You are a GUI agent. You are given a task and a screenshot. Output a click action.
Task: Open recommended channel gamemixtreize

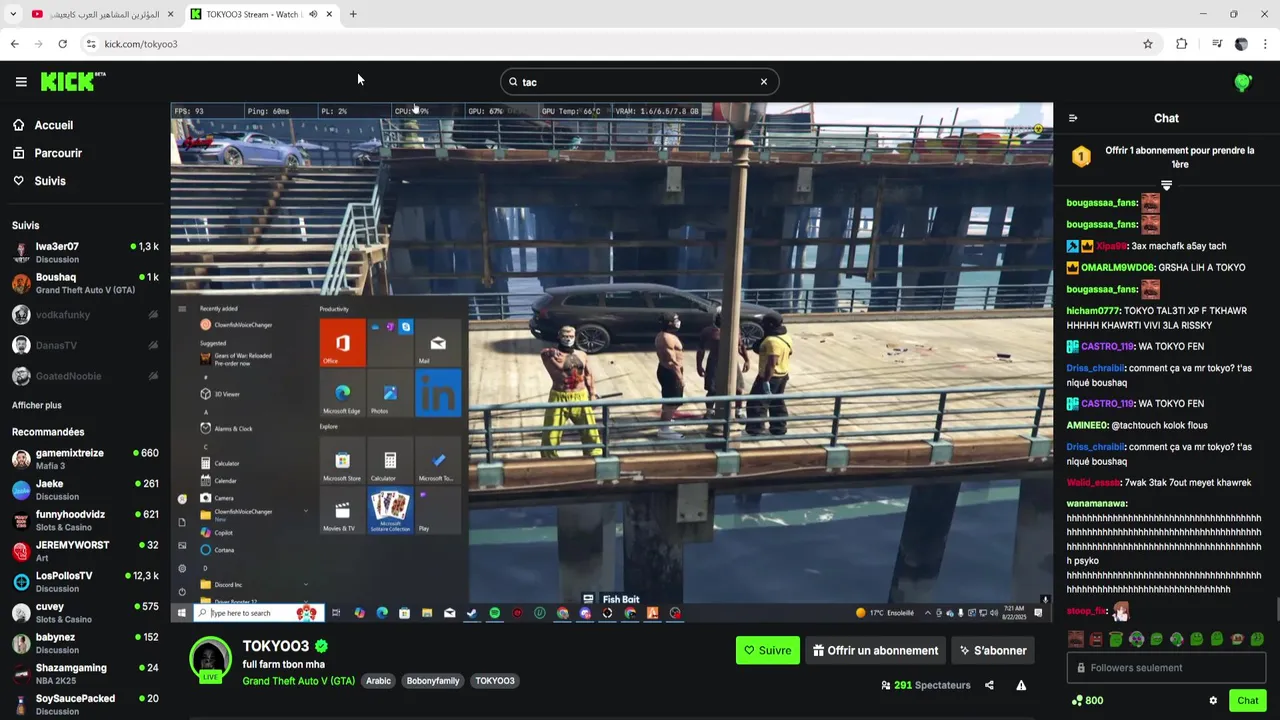85,459
